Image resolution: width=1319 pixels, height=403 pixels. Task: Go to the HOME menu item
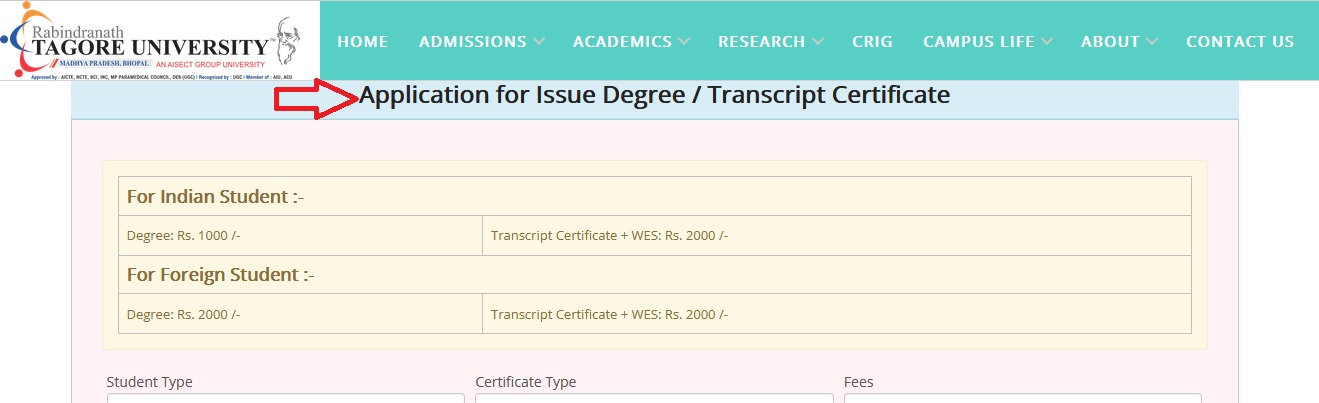click(362, 42)
